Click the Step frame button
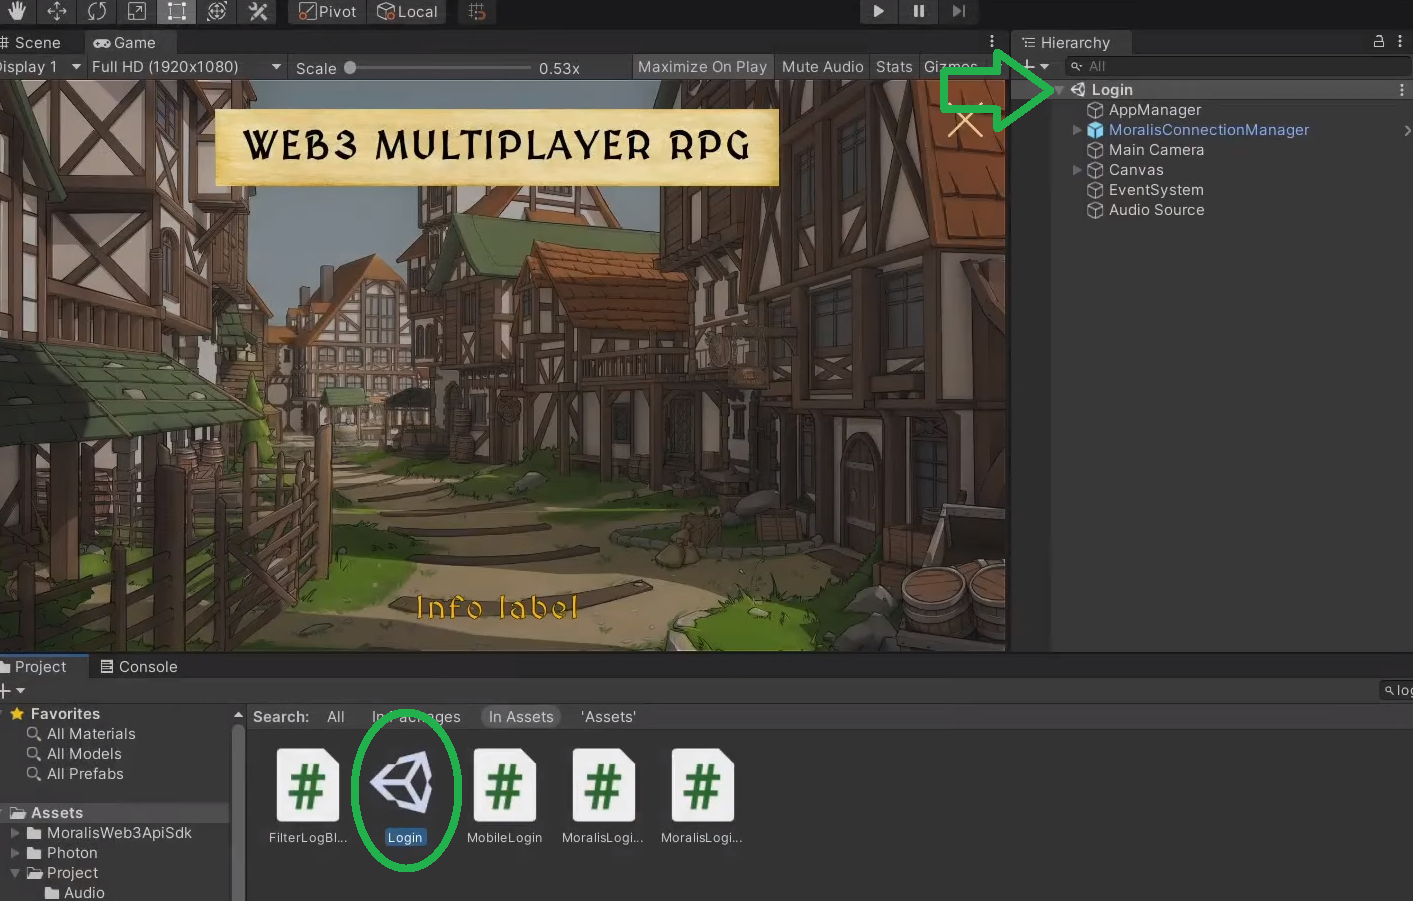 tap(958, 12)
